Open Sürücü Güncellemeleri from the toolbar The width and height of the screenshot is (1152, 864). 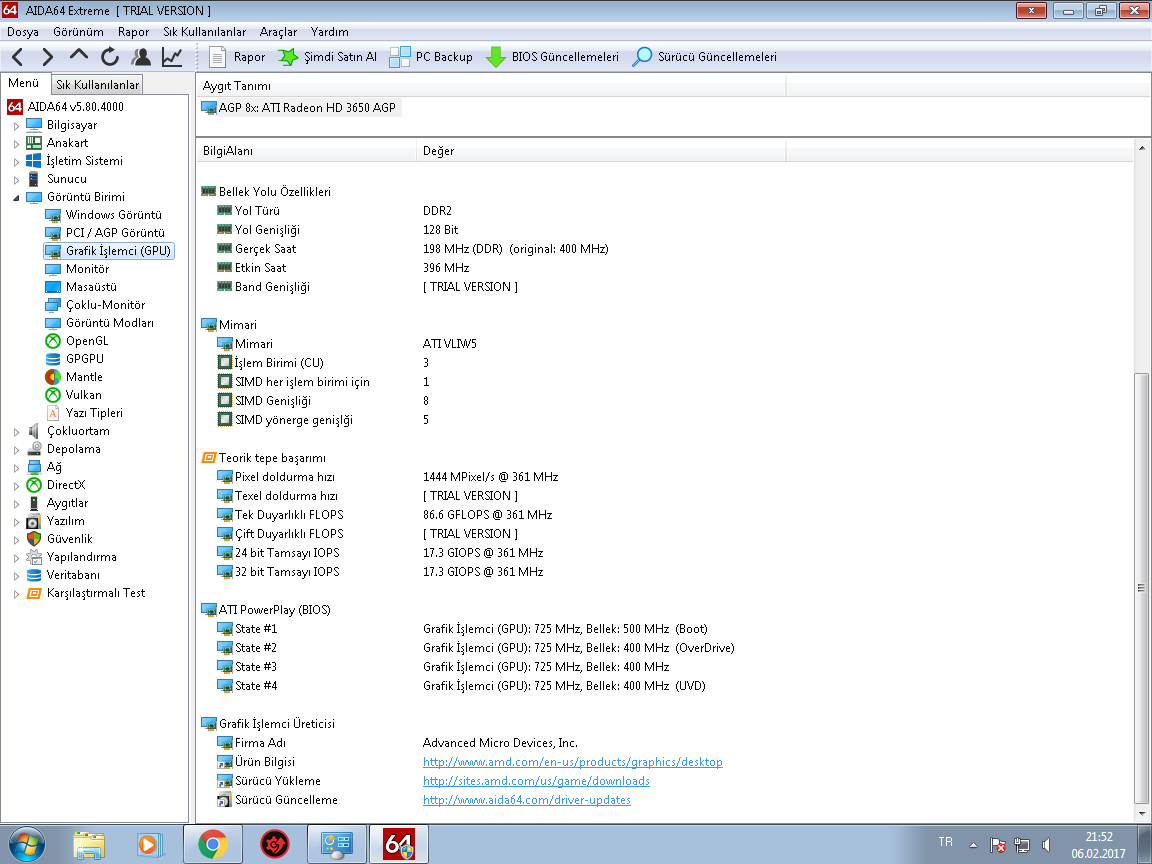pyautogui.click(x=705, y=57)
